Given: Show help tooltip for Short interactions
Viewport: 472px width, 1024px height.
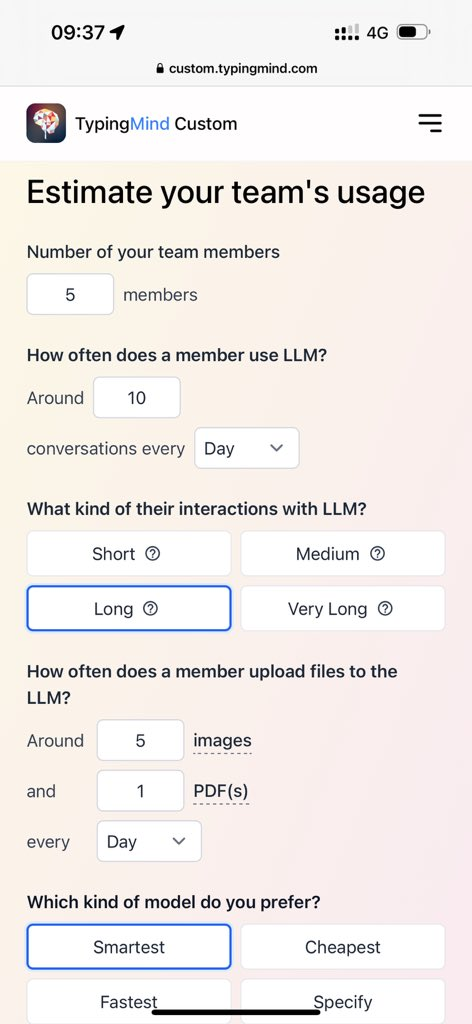Looking at the screenshot, I should point(153,554).
